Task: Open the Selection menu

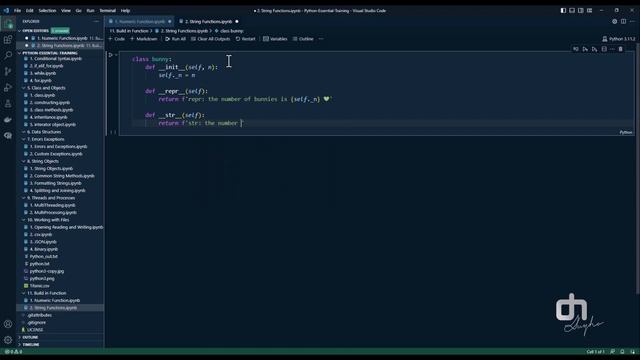Action: (47, 11)
